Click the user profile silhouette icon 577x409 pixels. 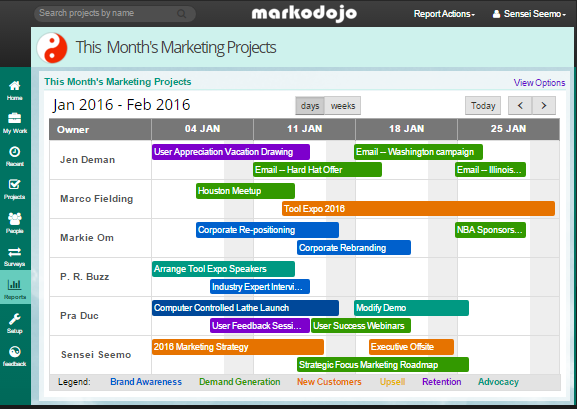(496, 14)
